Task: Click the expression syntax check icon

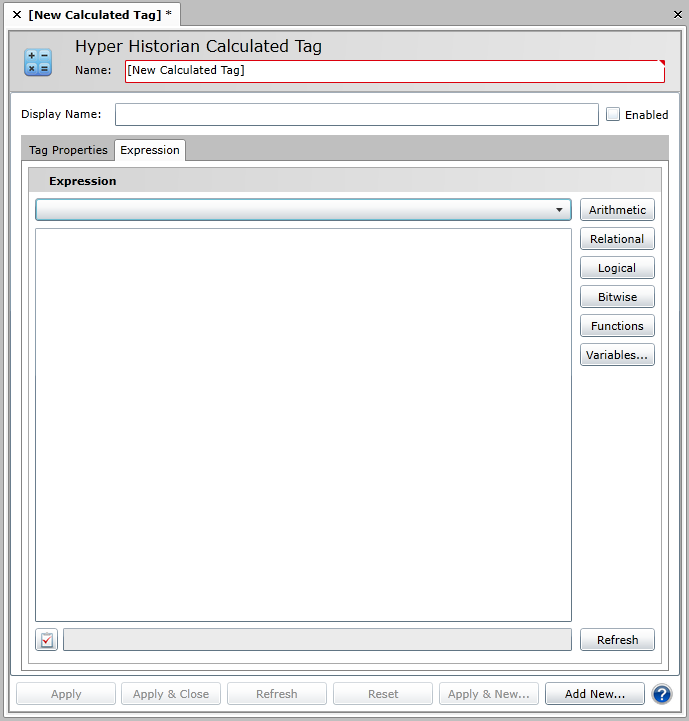Action: [46, 640]
